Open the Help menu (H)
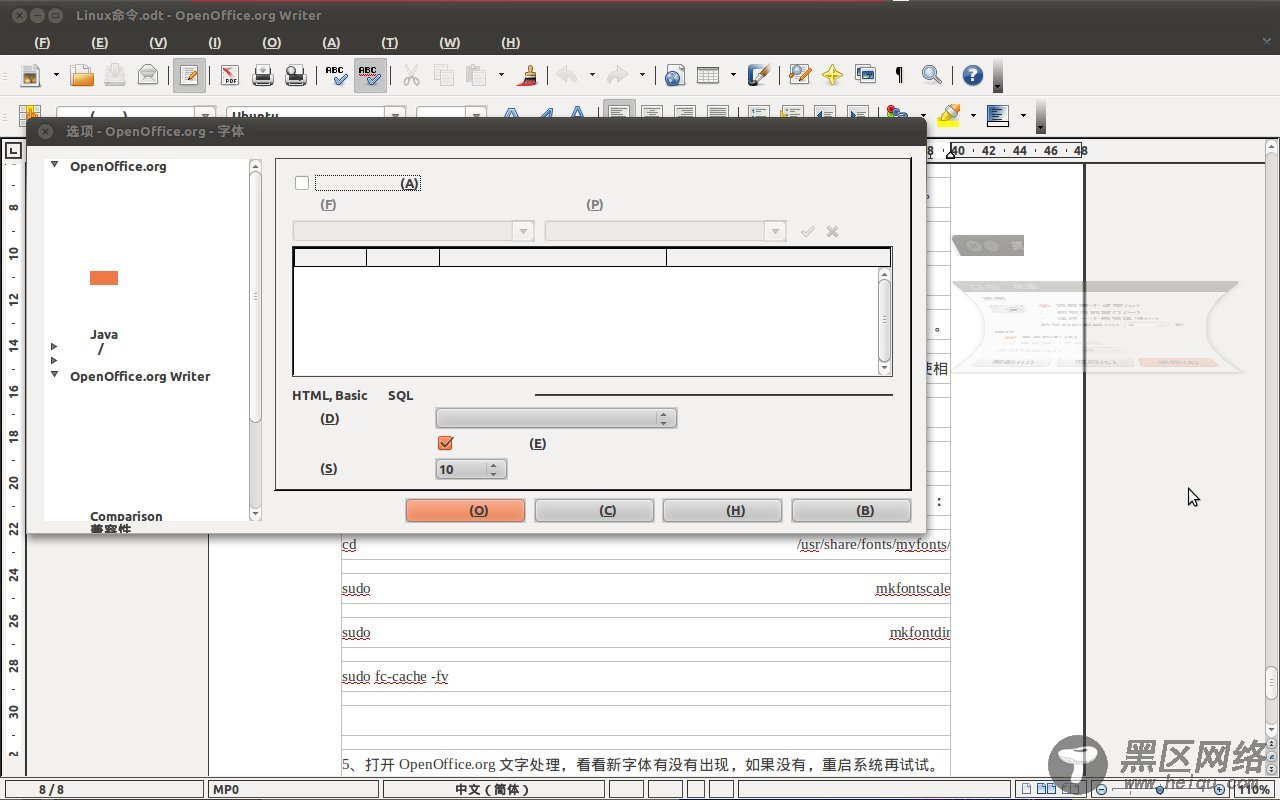Screen dimensions: 1280x800 511,42
